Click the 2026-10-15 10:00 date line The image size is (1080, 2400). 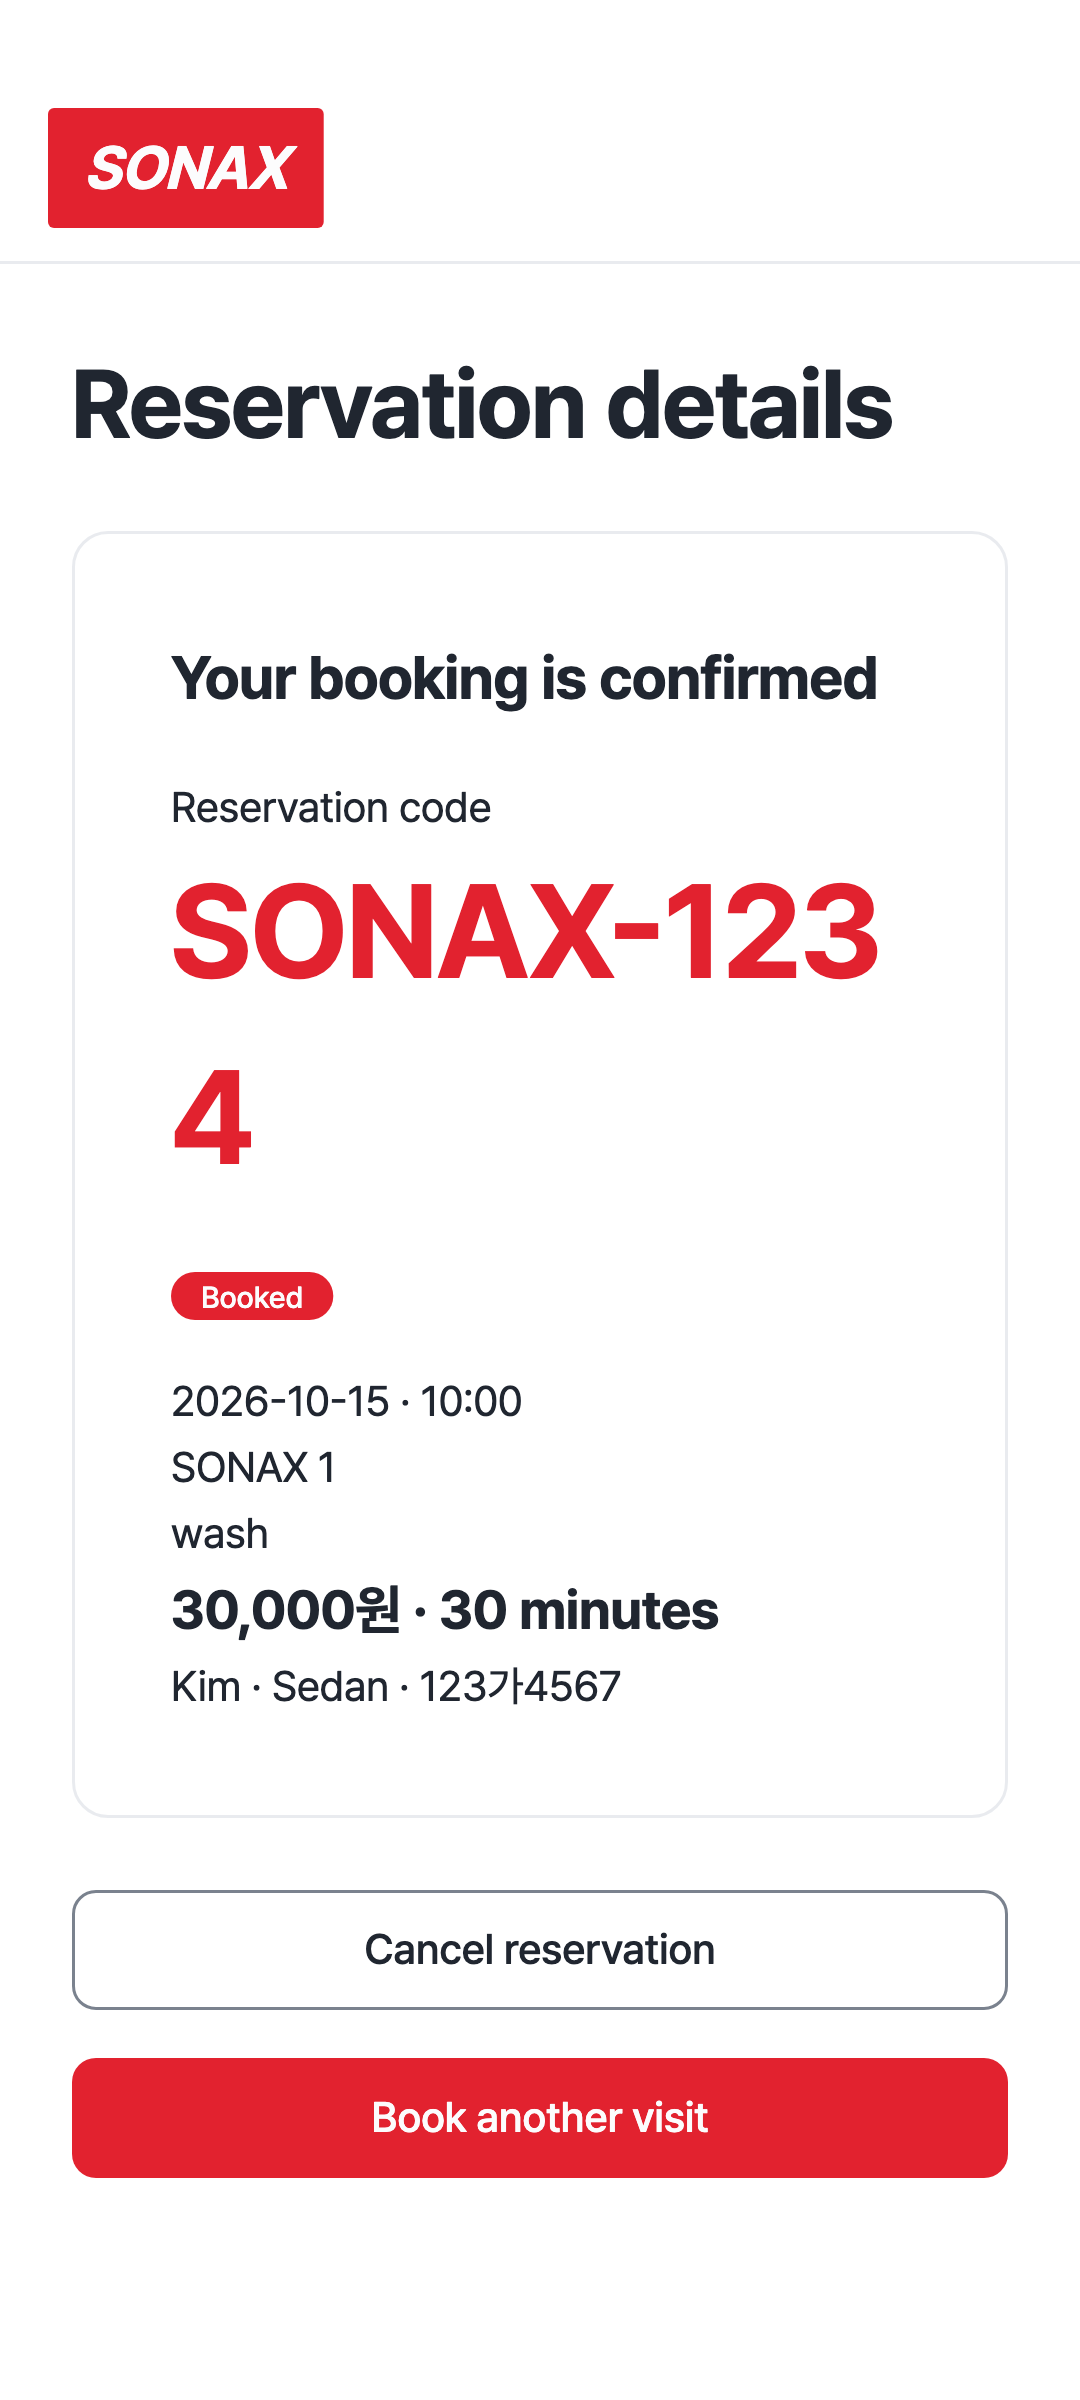346,1401
